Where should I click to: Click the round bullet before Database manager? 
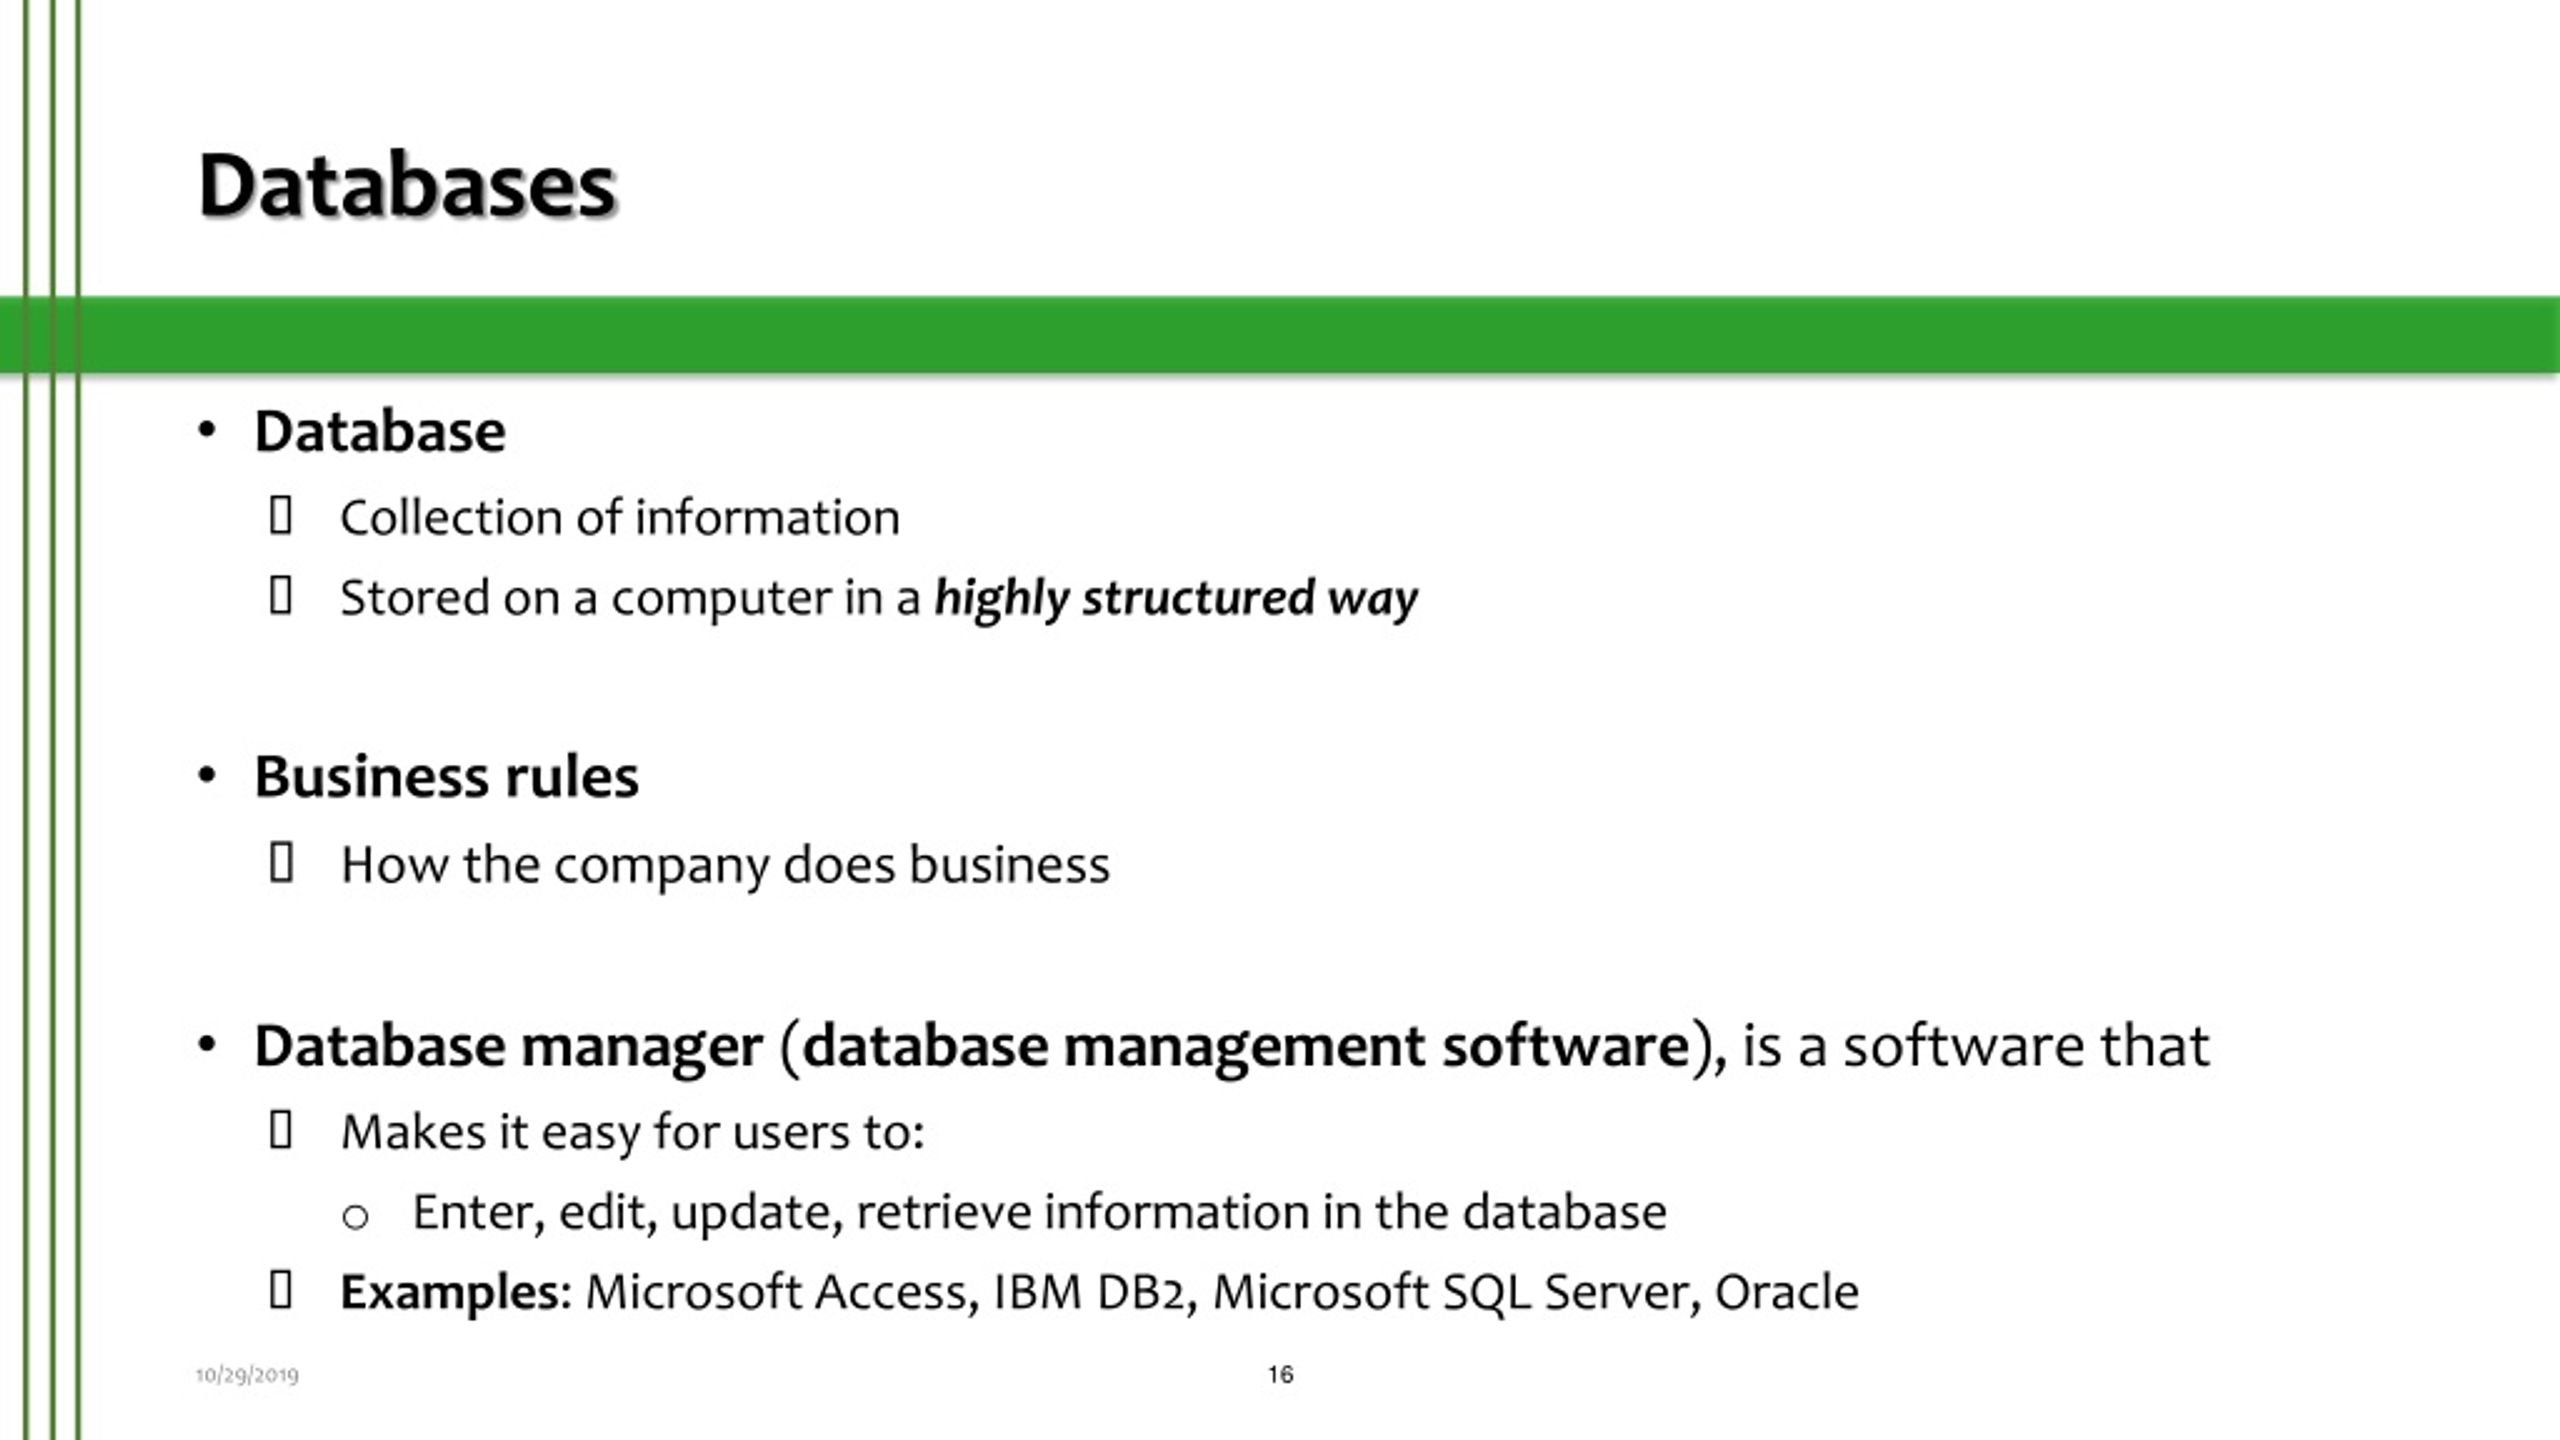[207, 1046]
